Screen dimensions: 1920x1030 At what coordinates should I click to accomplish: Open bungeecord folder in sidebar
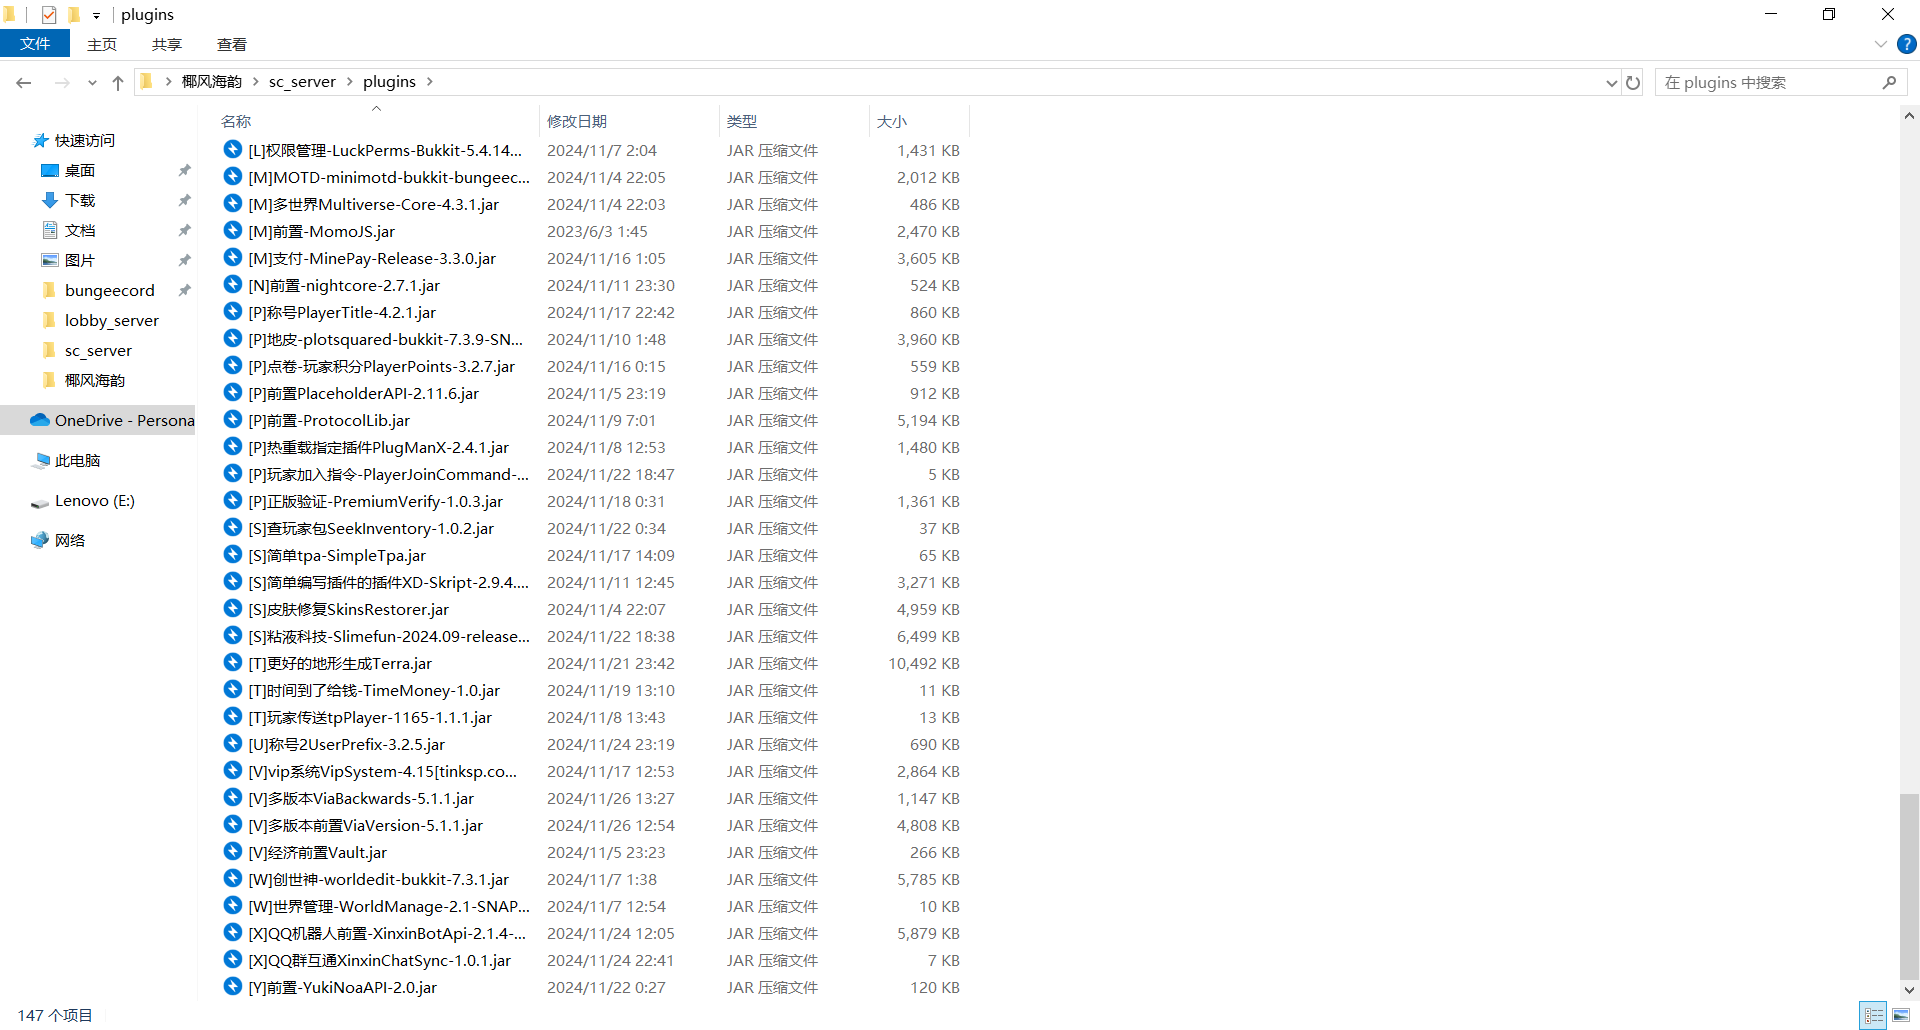coord(109,291)
